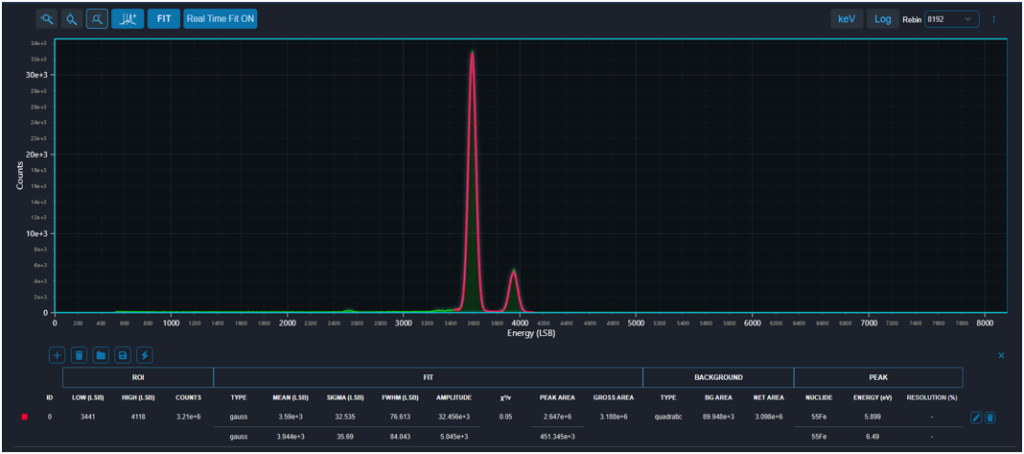Save ROIs with floppy disk icon

point(123,355)
